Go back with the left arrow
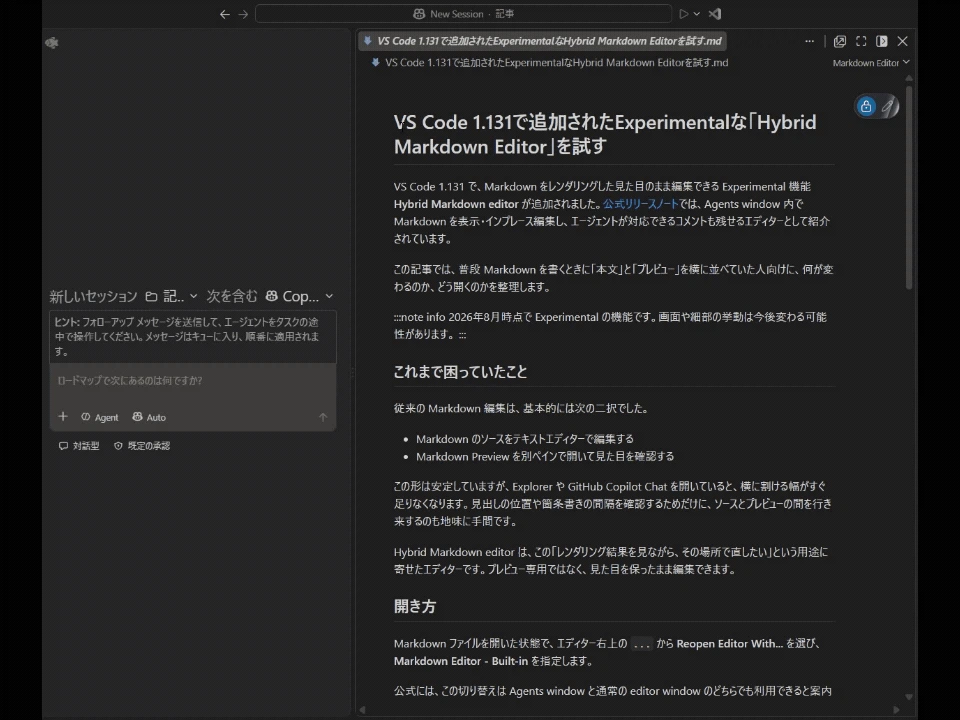Screen dimensions: 960x720 (225, 14)
